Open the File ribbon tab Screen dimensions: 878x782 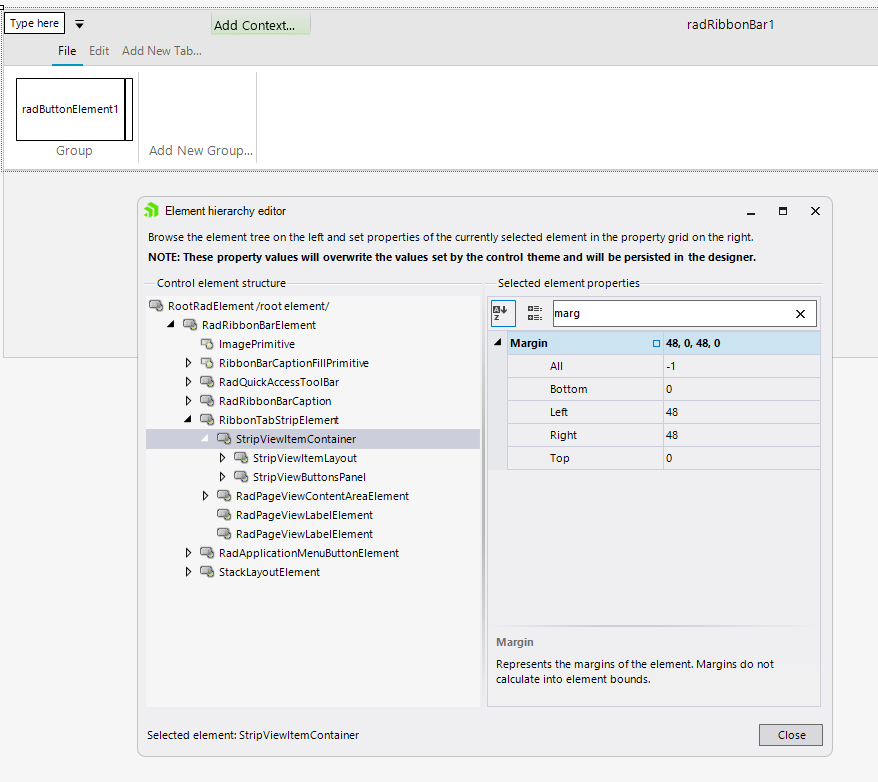(x=67, y=51)
